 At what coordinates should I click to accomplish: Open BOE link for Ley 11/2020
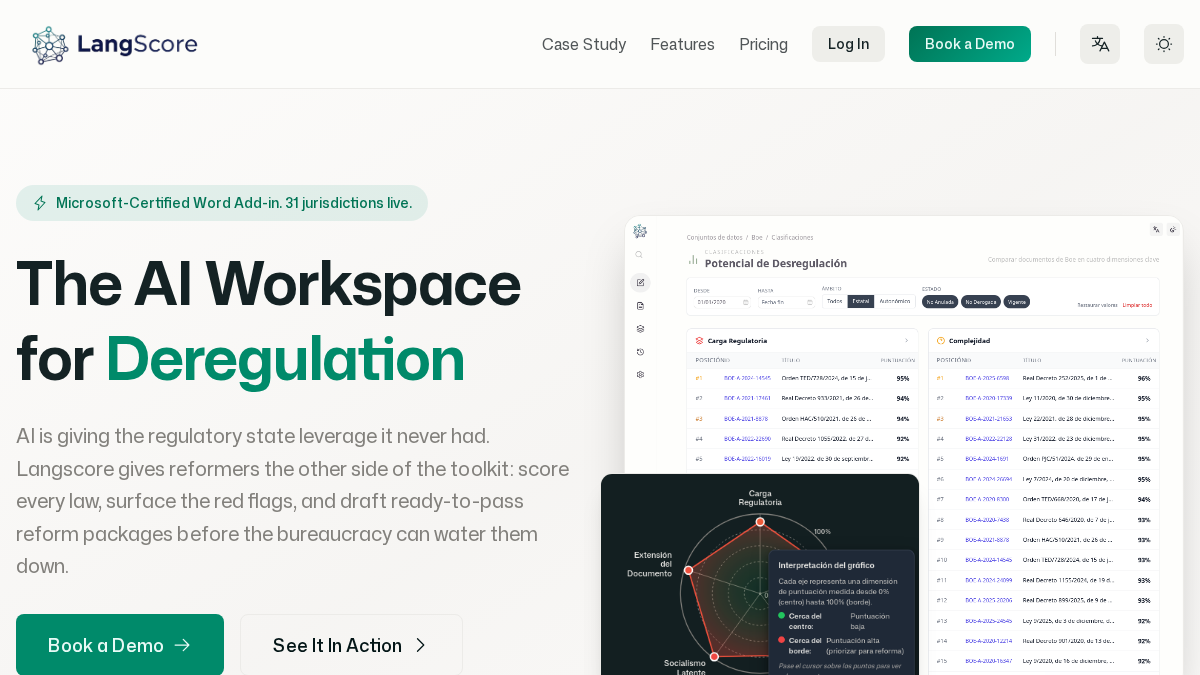pos(987,398)
